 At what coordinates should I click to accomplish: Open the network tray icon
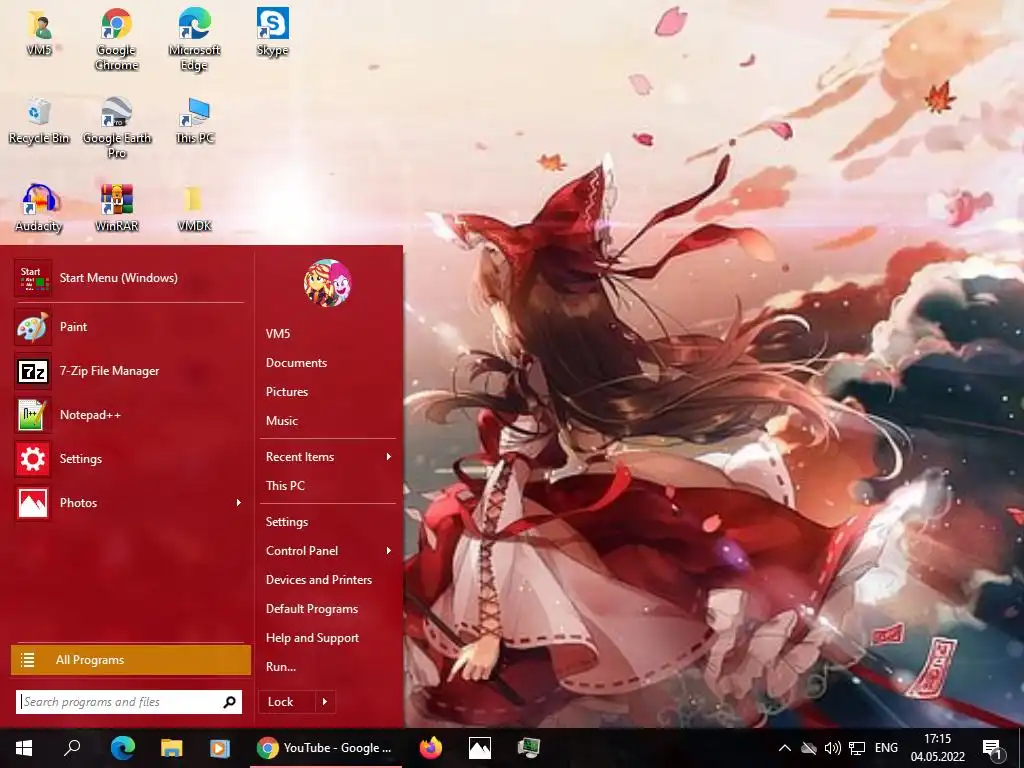[x=857, y=748]
